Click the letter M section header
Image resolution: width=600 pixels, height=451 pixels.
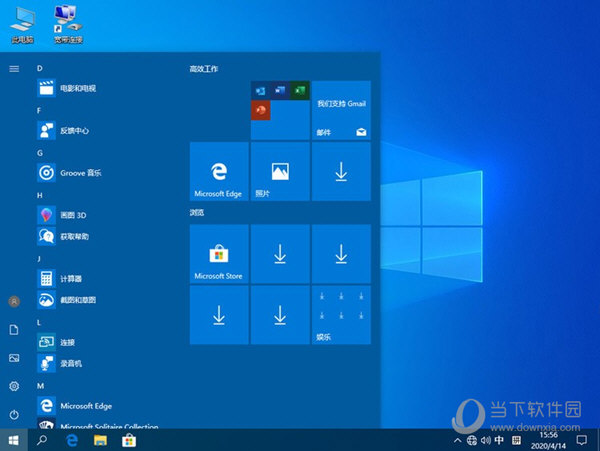pyautogui.click(x=41, y=386)
